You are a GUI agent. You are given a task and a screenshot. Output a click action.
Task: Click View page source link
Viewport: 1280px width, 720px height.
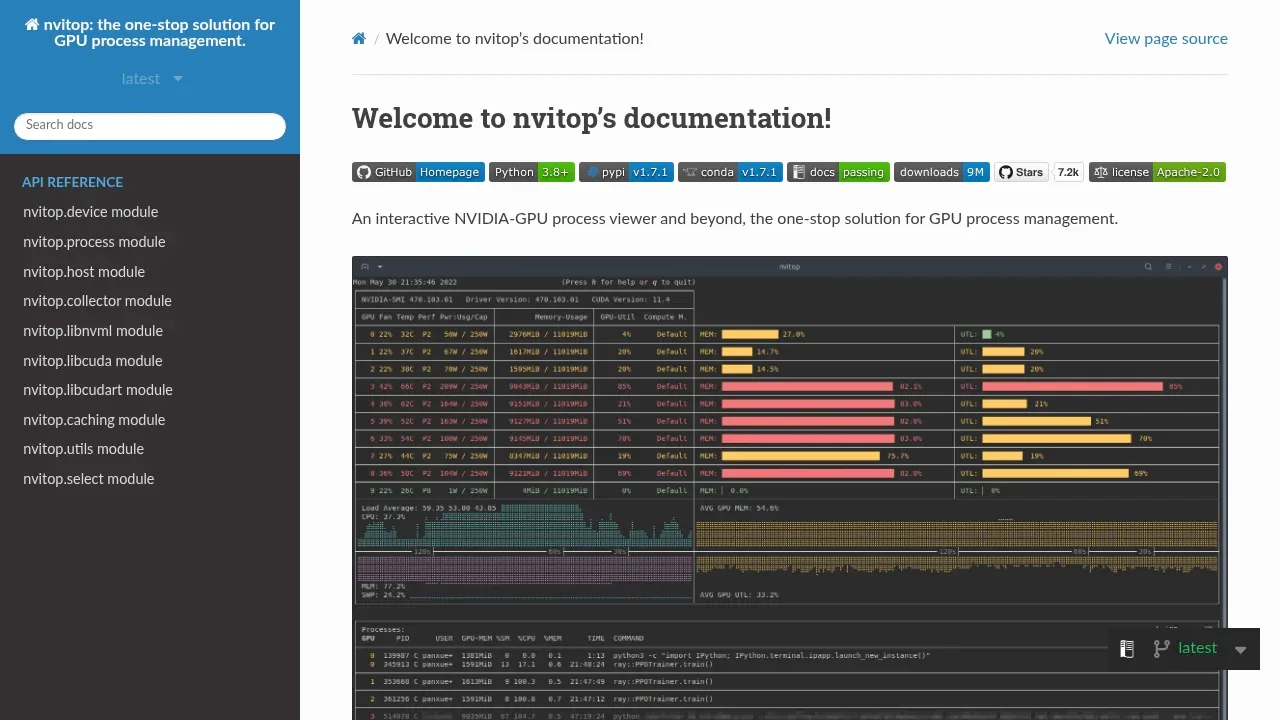[x=1166, y=39]
